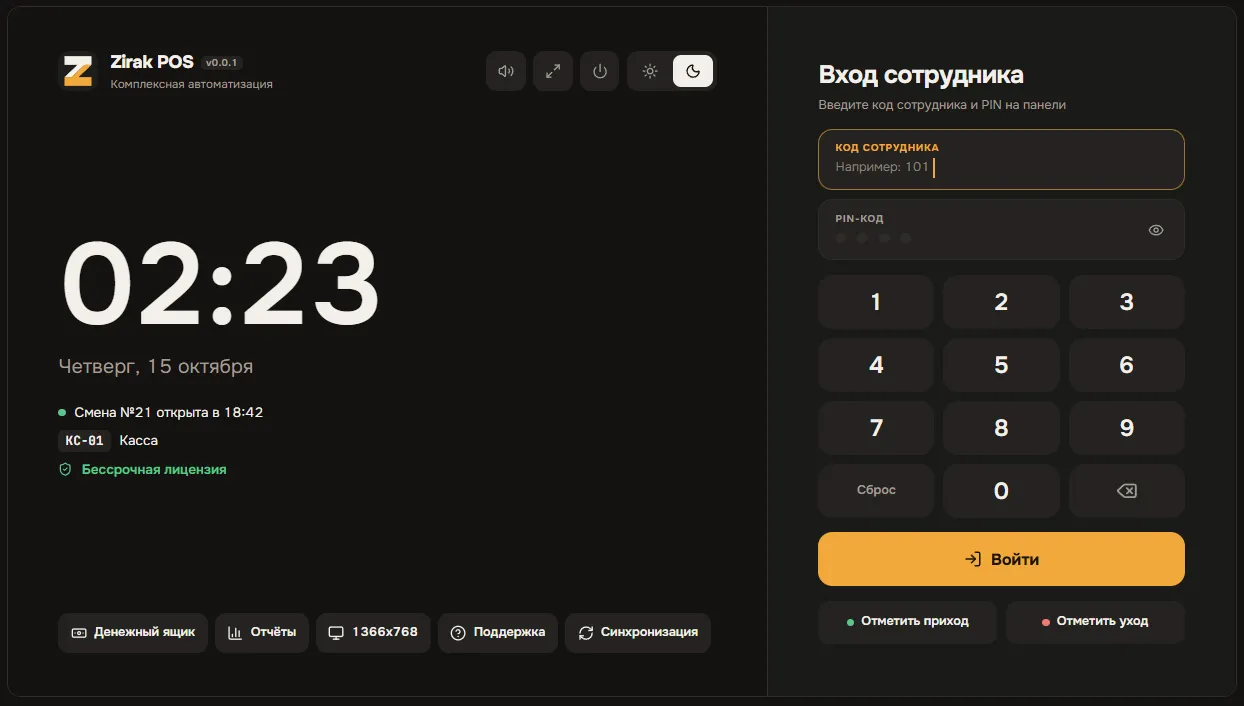
Task: Switch to light theme sun icon
Action: pos(650,71)
